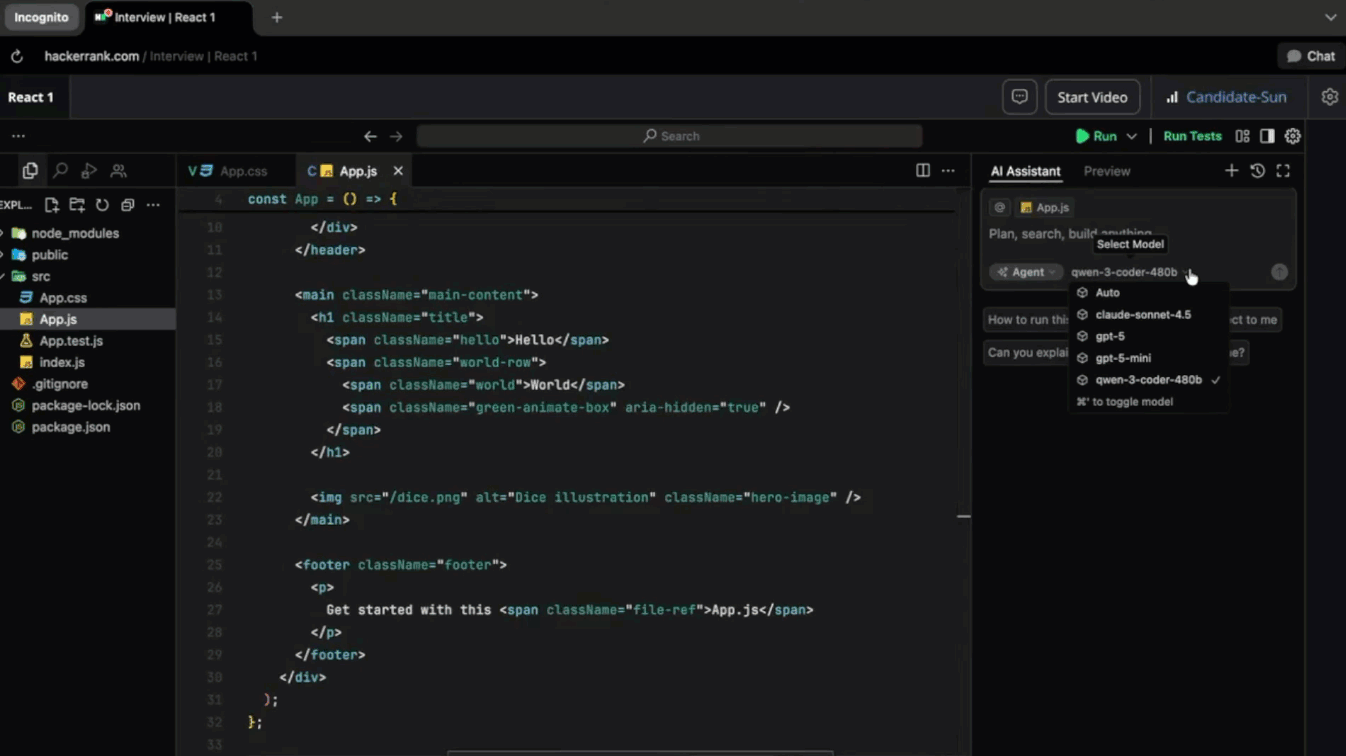Click the Start Video button
Screen dimensions: 1346x756
point(1092,97)
